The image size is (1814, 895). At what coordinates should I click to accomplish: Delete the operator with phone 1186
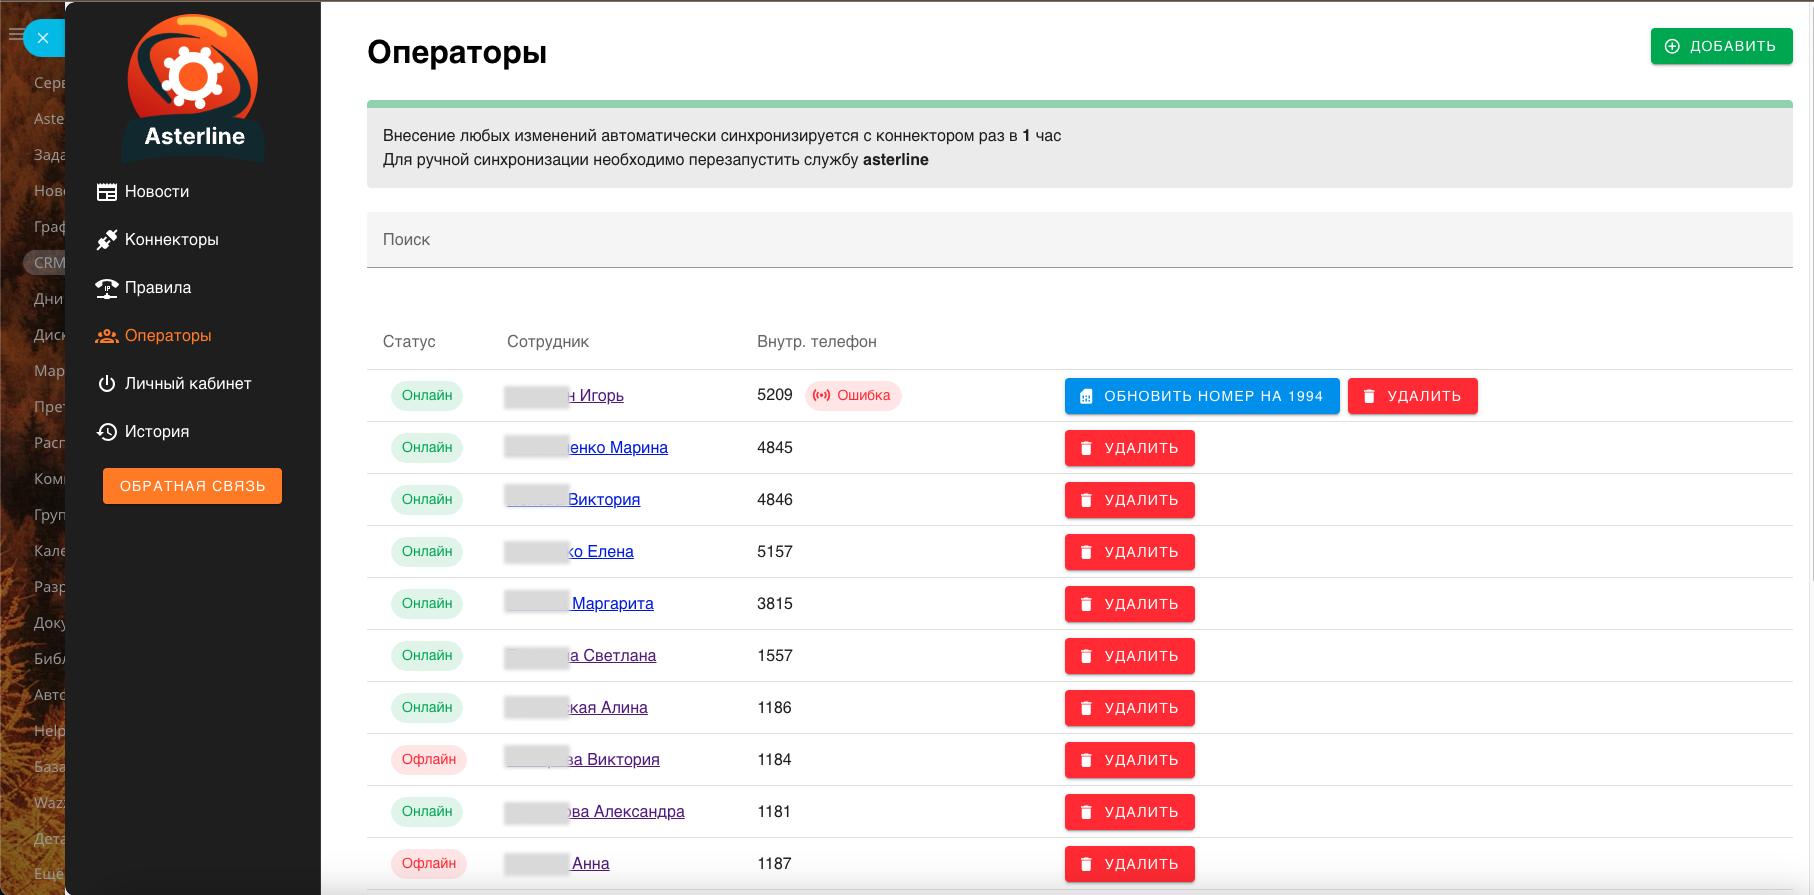coord(1129,708)
